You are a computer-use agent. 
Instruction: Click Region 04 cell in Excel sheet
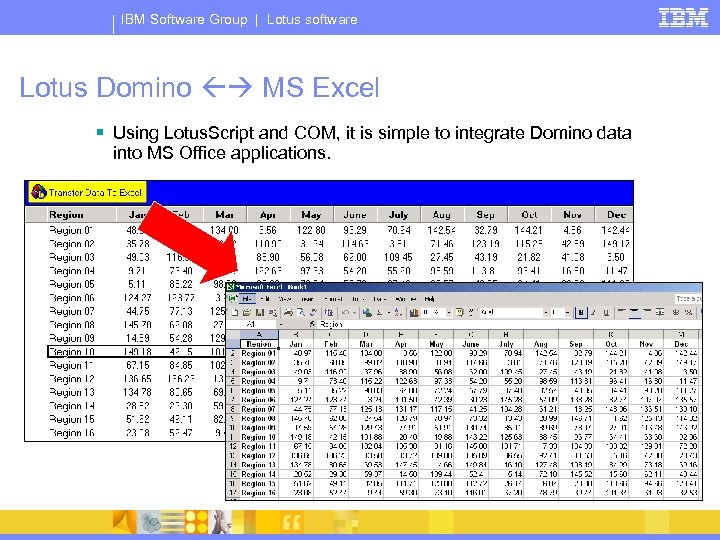[259, 381]
